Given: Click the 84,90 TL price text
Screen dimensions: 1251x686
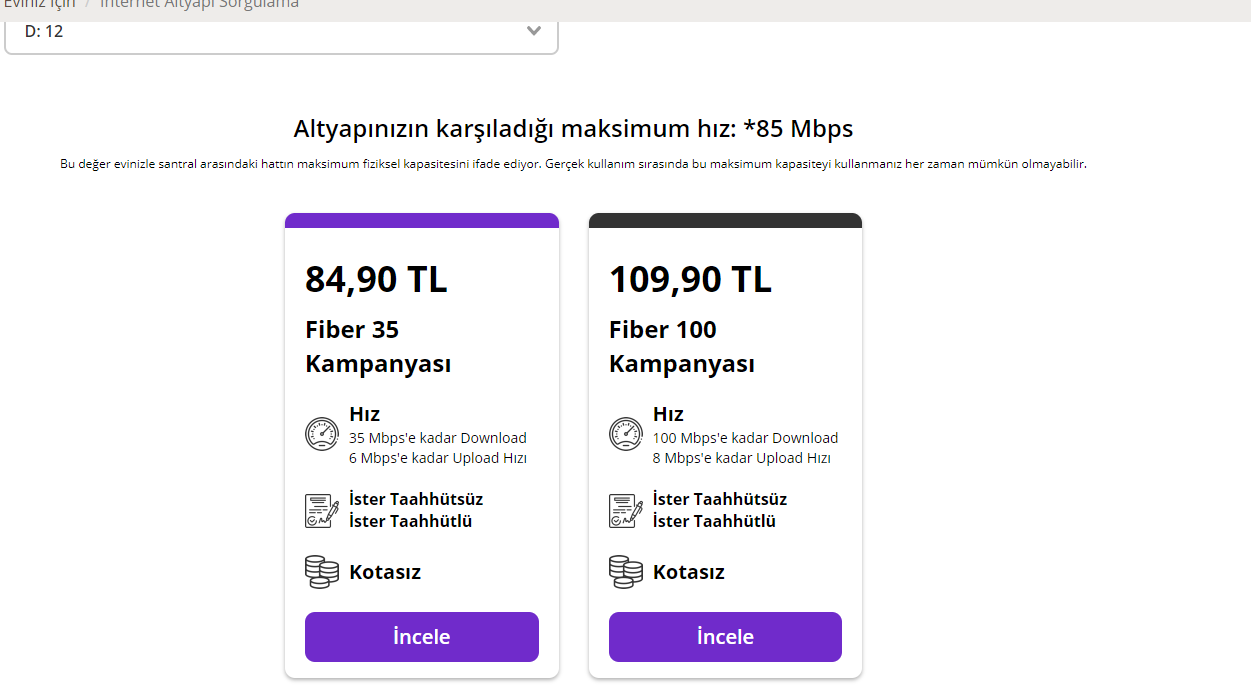Looking at the screenshot, I should [376, 280].
